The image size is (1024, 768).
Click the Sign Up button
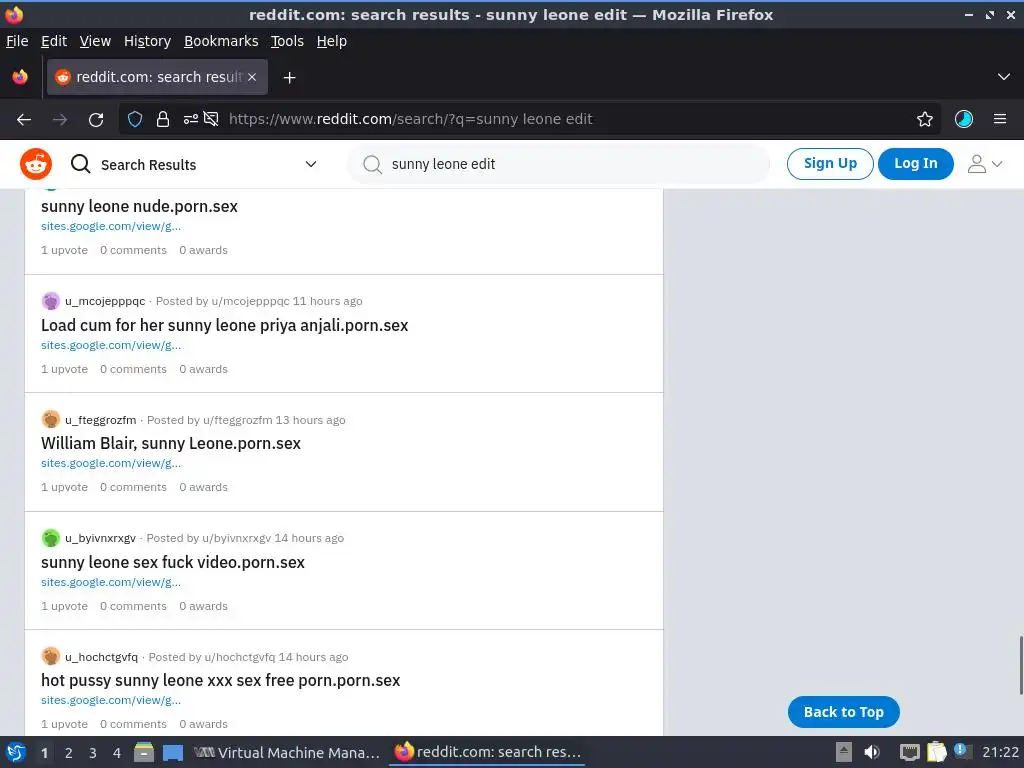click(830, 163)
